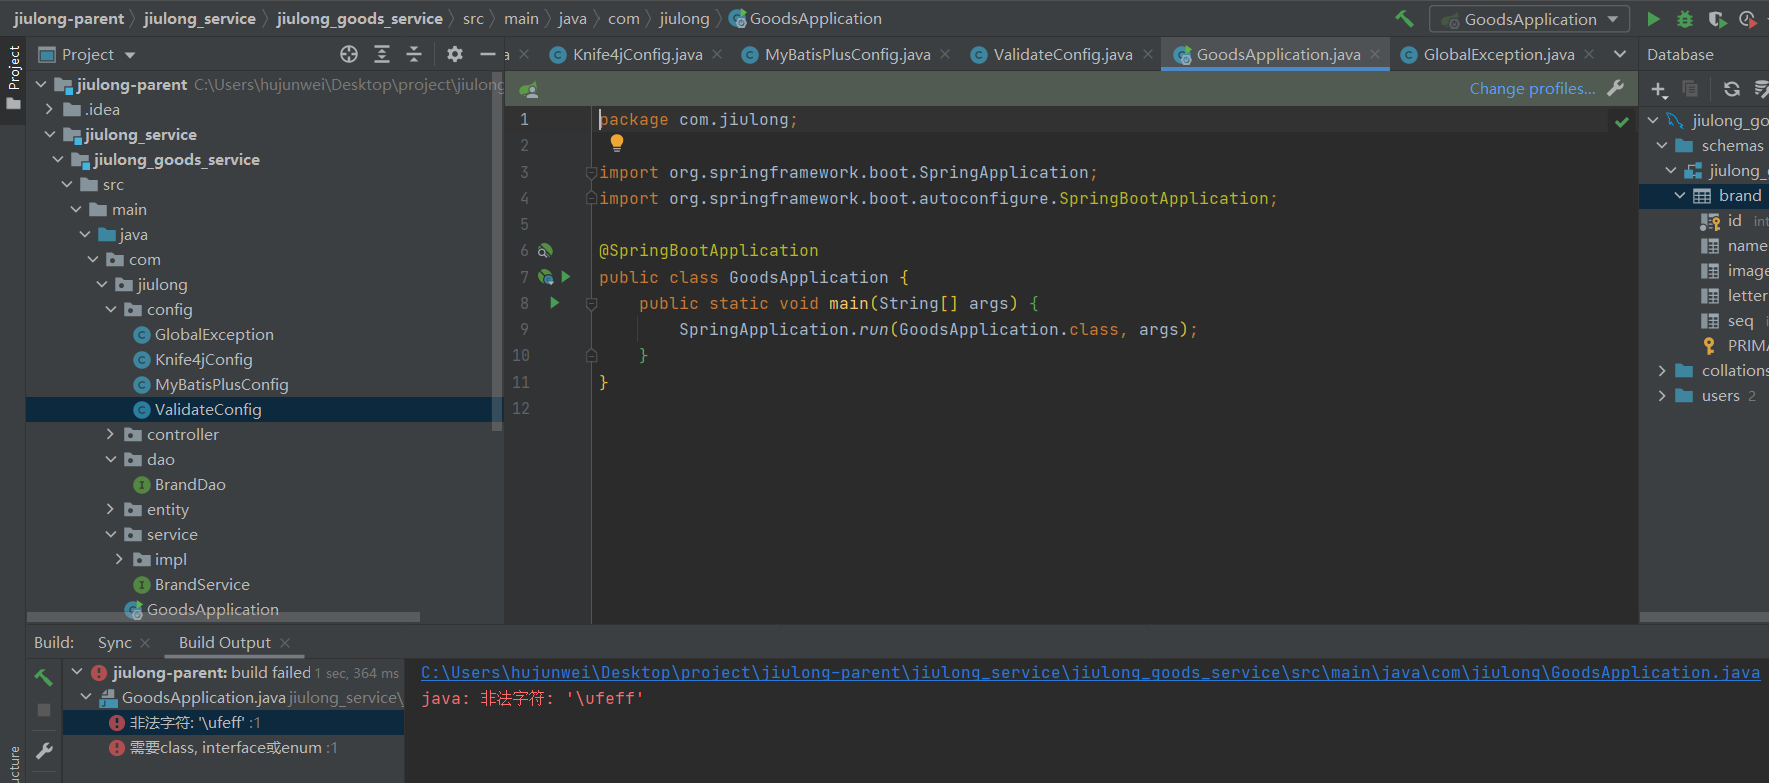The image size is (1769, 783).
Task: Locate current file with the crosshair icon
Action: (349, 54)
